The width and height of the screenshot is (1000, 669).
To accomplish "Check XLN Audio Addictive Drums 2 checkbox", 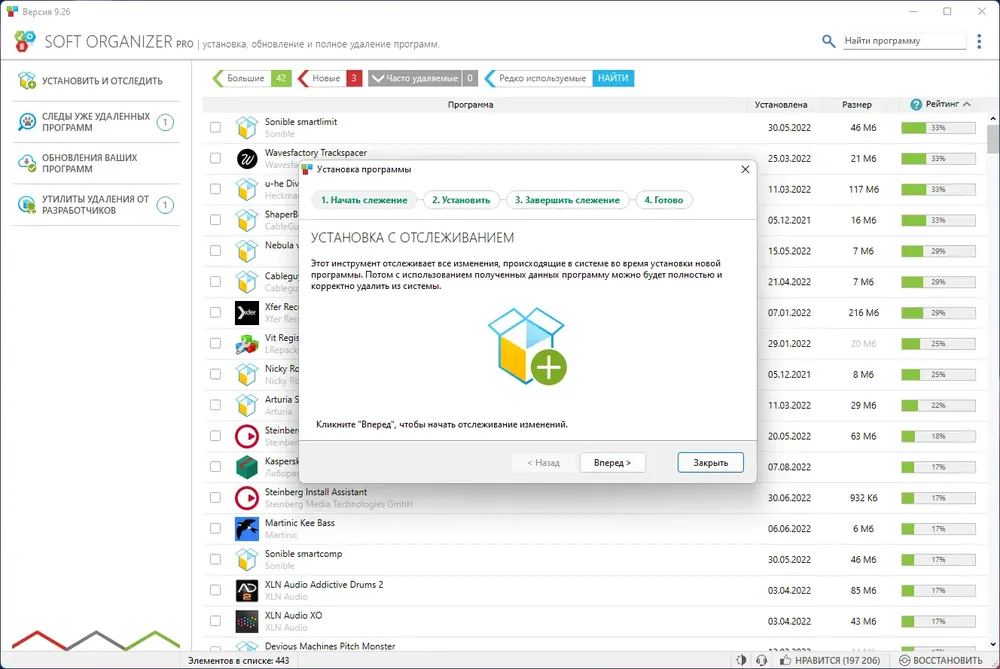I will (216, 591).
